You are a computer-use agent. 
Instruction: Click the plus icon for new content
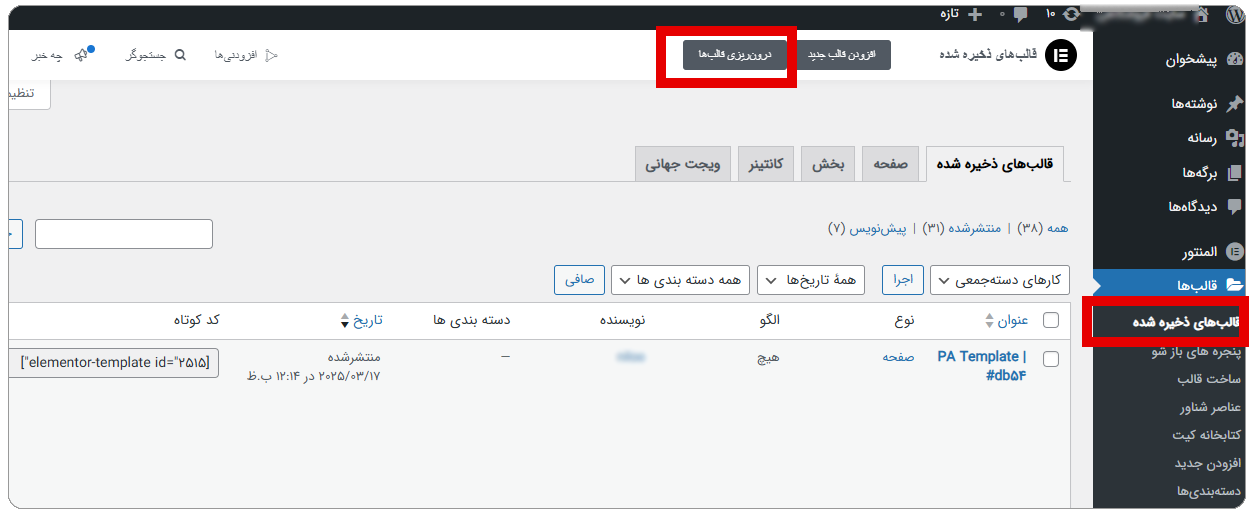point(976,14)
